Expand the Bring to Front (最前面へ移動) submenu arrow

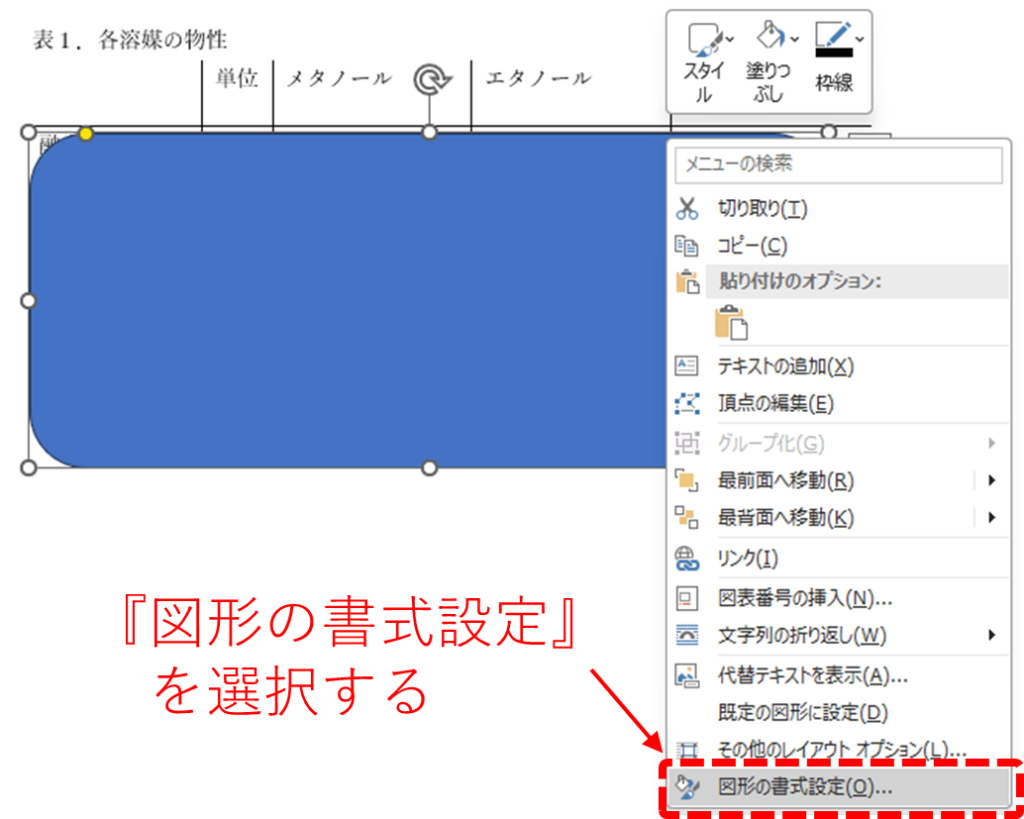991,480
